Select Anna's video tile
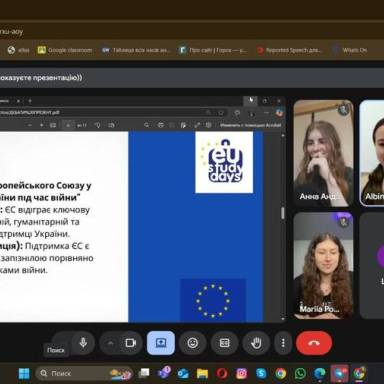This screenshot has height=384, width=384. pyautogui.click(x=323, y=153)
